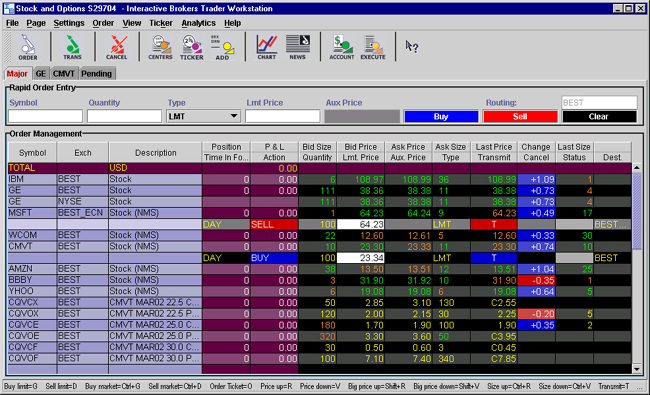Click the GE NYSE exchange cell
650x395 pixels.
pos(83,201)
